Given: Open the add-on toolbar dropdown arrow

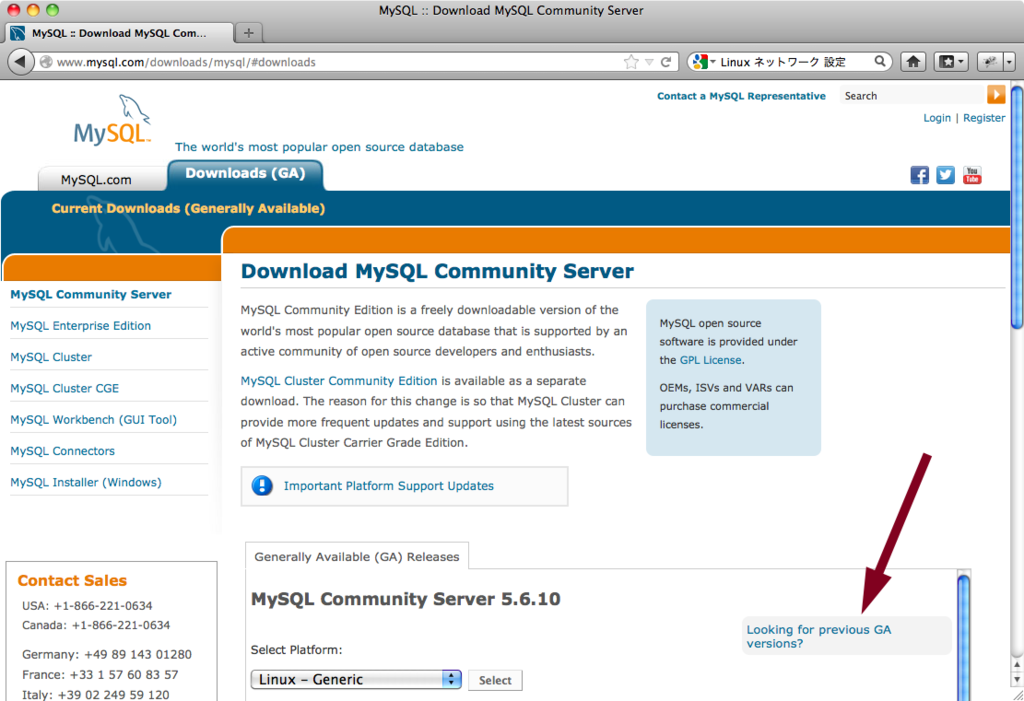Looking at the screenshot, I should [1010, 62].
